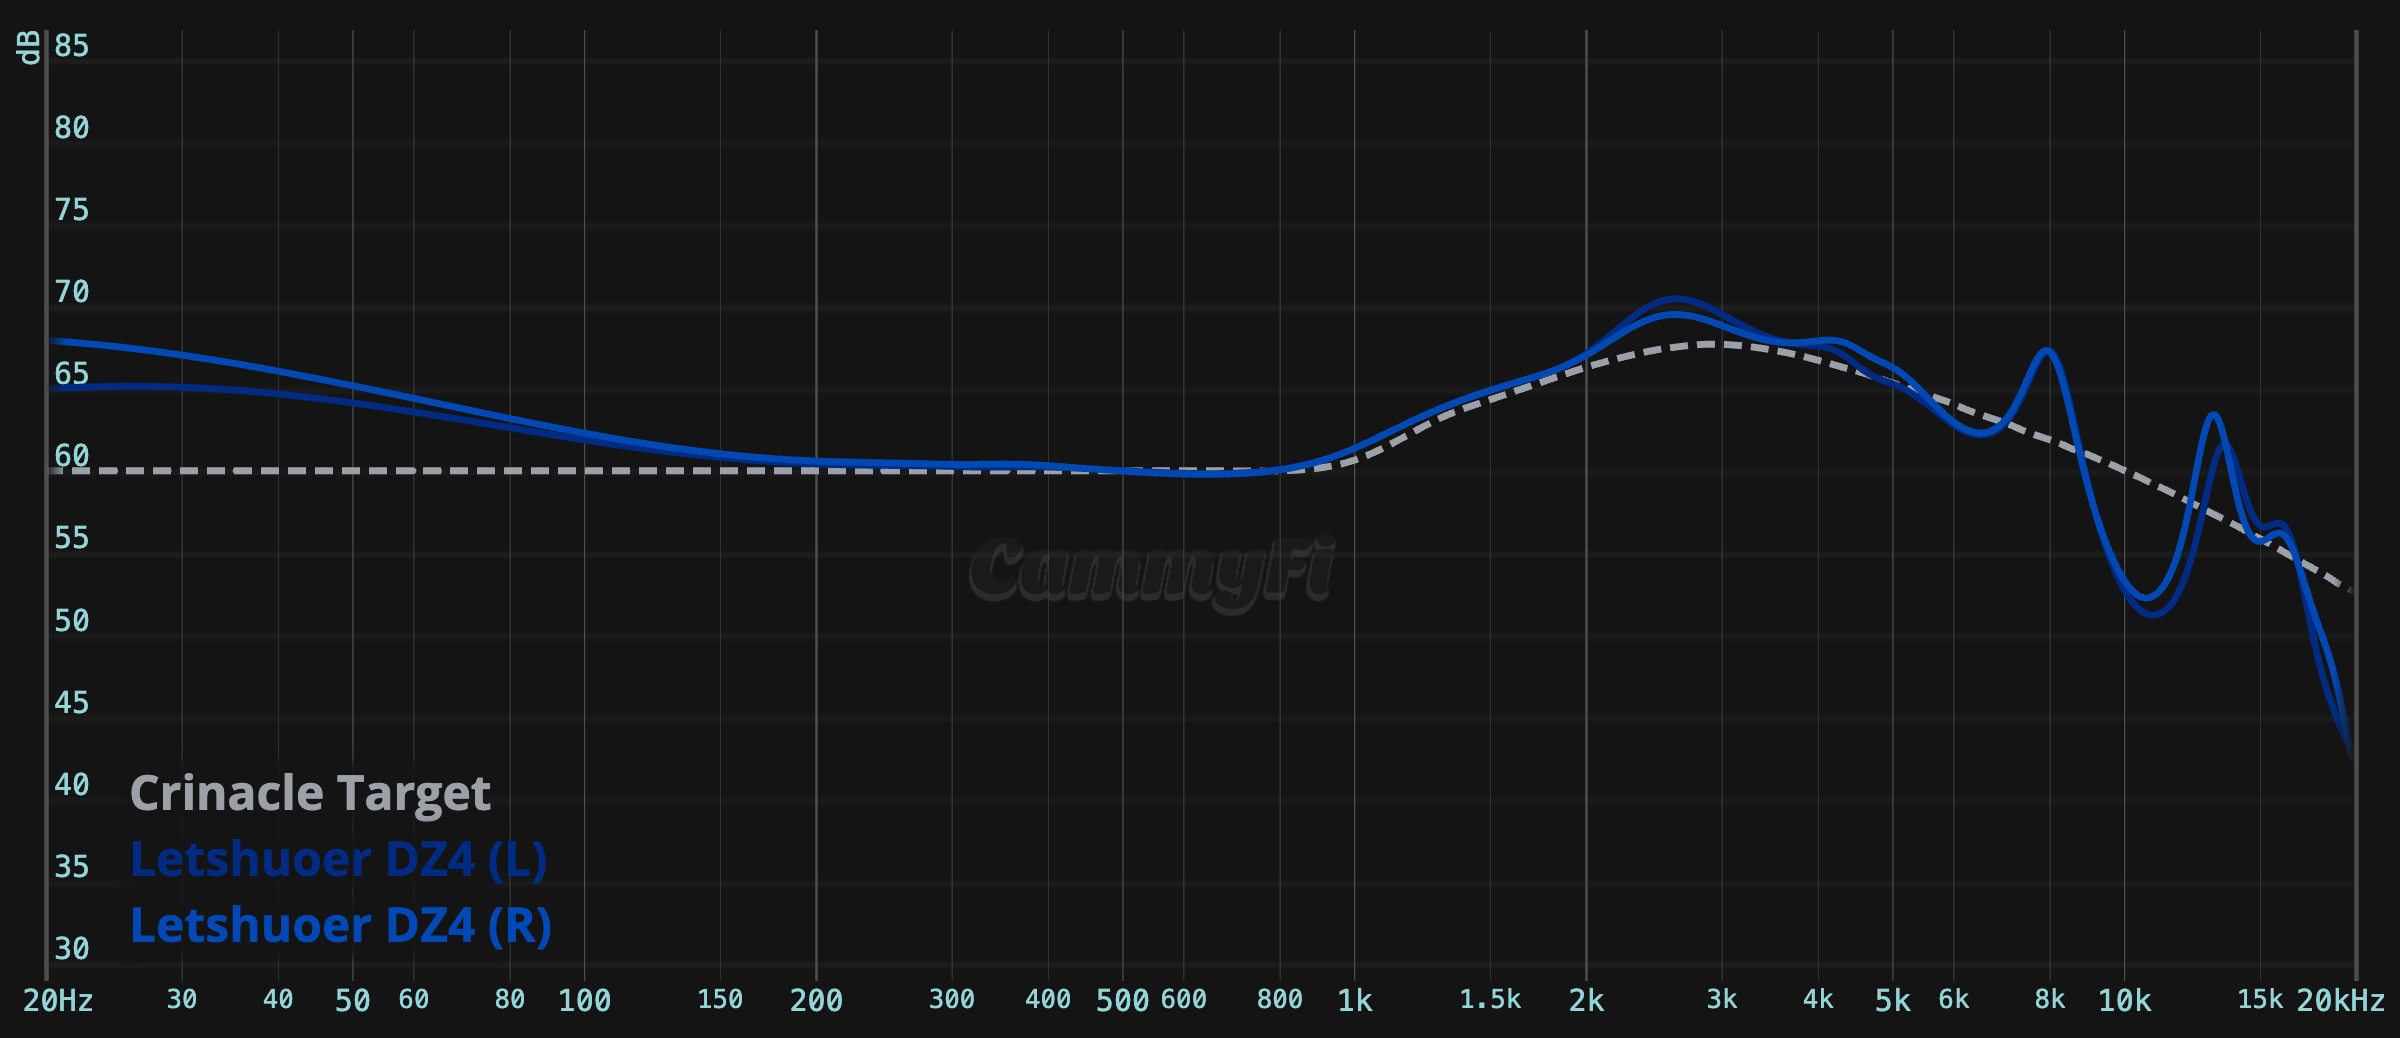Viewport: 2400px width, 1038px height.
Task: Click the CammyFi watermark logo
Action: point(1152,572)
